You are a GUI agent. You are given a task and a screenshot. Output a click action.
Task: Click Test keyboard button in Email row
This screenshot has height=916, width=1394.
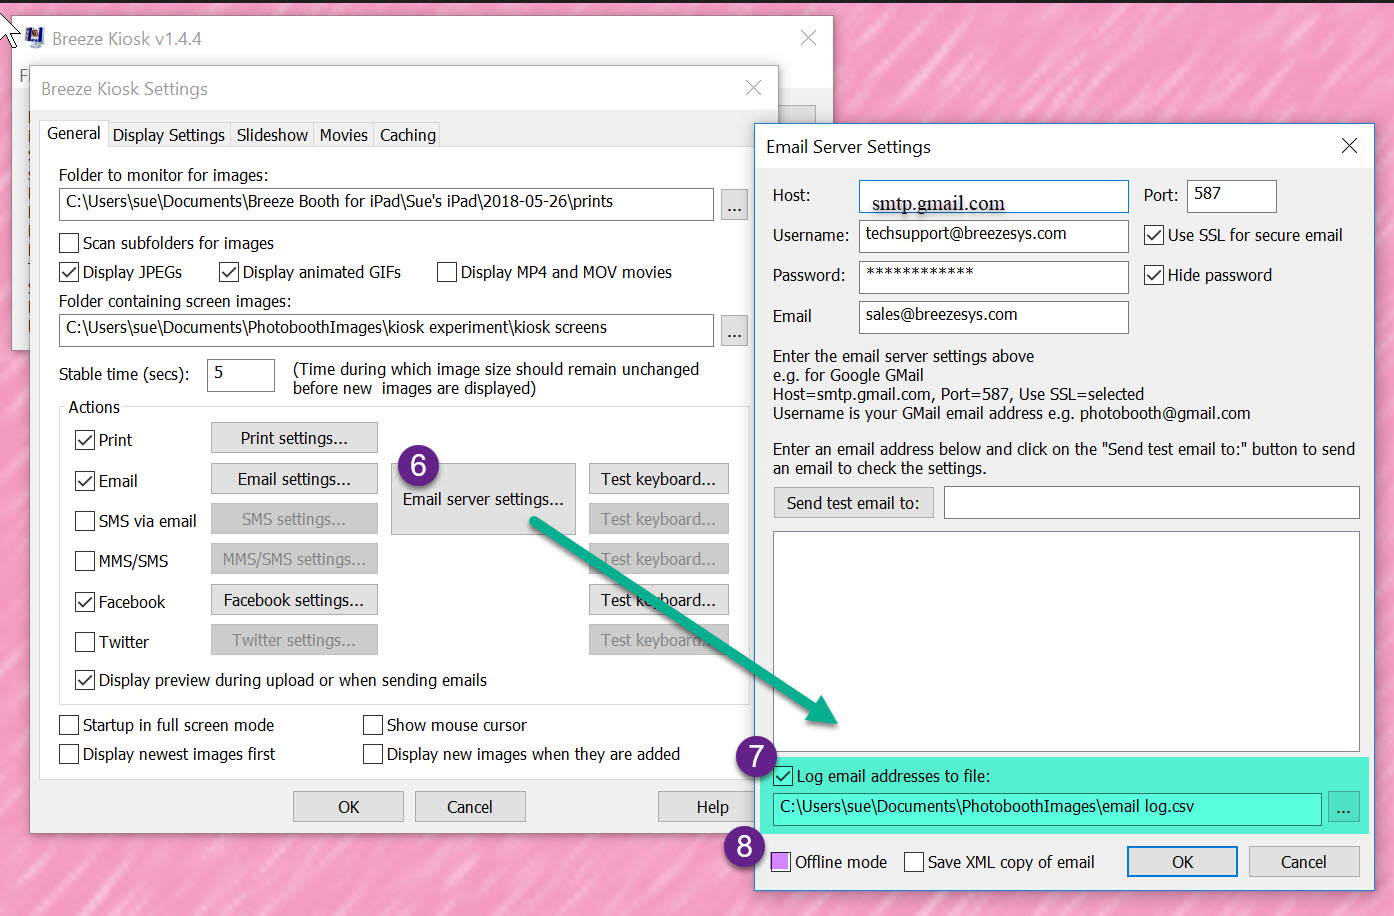point(658,479)
